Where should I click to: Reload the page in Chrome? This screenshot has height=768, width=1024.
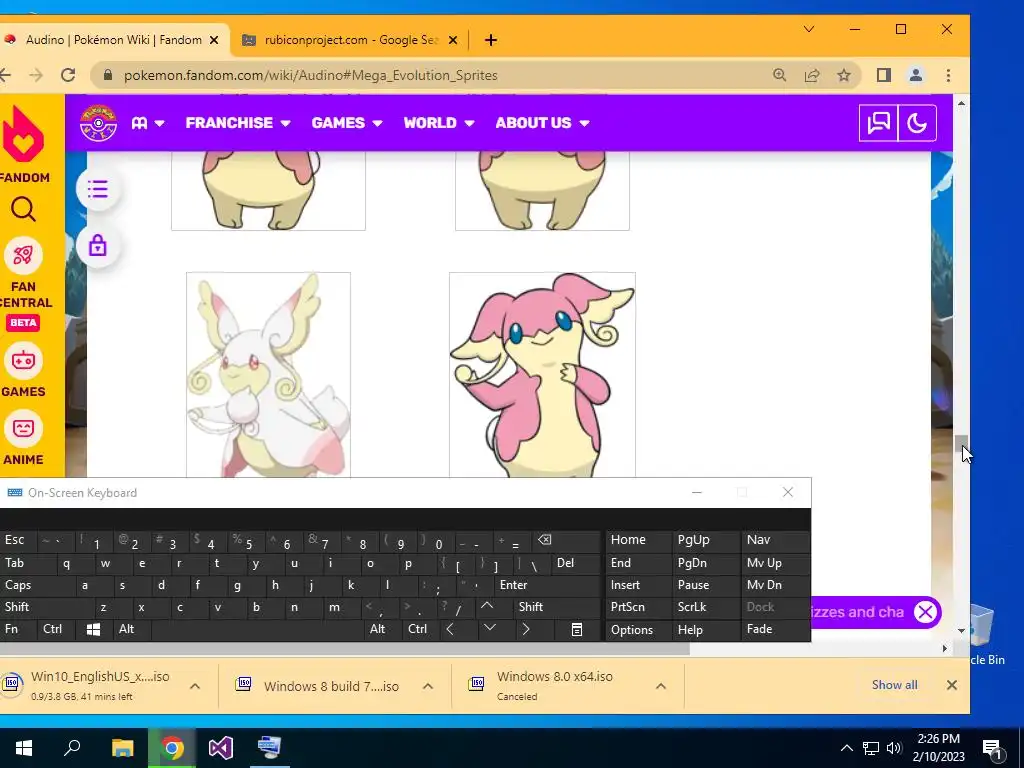(68, 75)
